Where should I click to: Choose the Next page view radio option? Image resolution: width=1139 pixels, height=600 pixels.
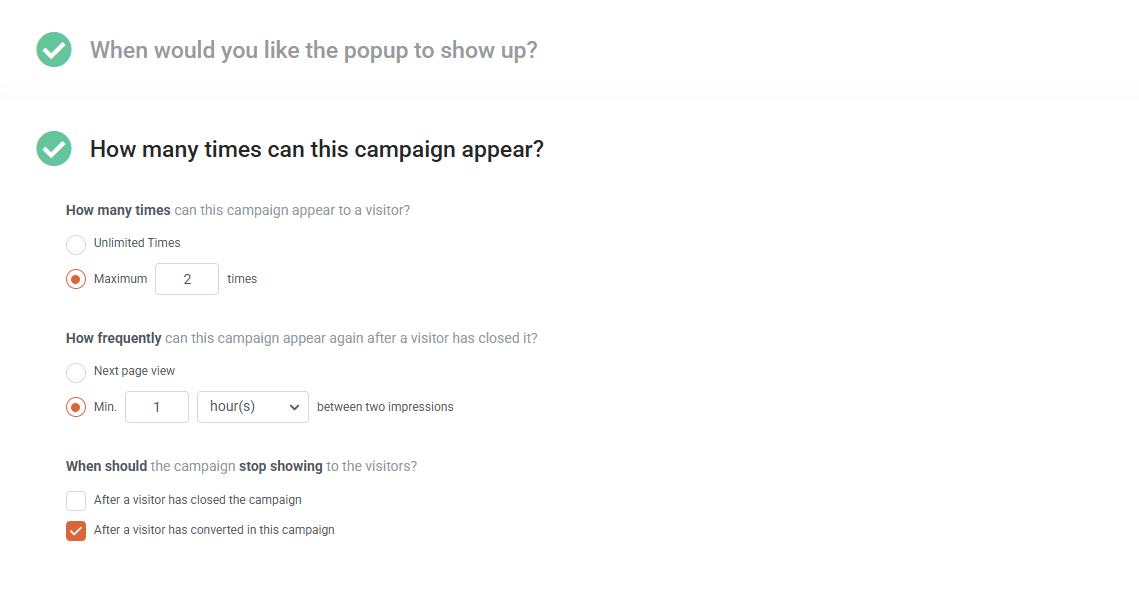point(76,372)
